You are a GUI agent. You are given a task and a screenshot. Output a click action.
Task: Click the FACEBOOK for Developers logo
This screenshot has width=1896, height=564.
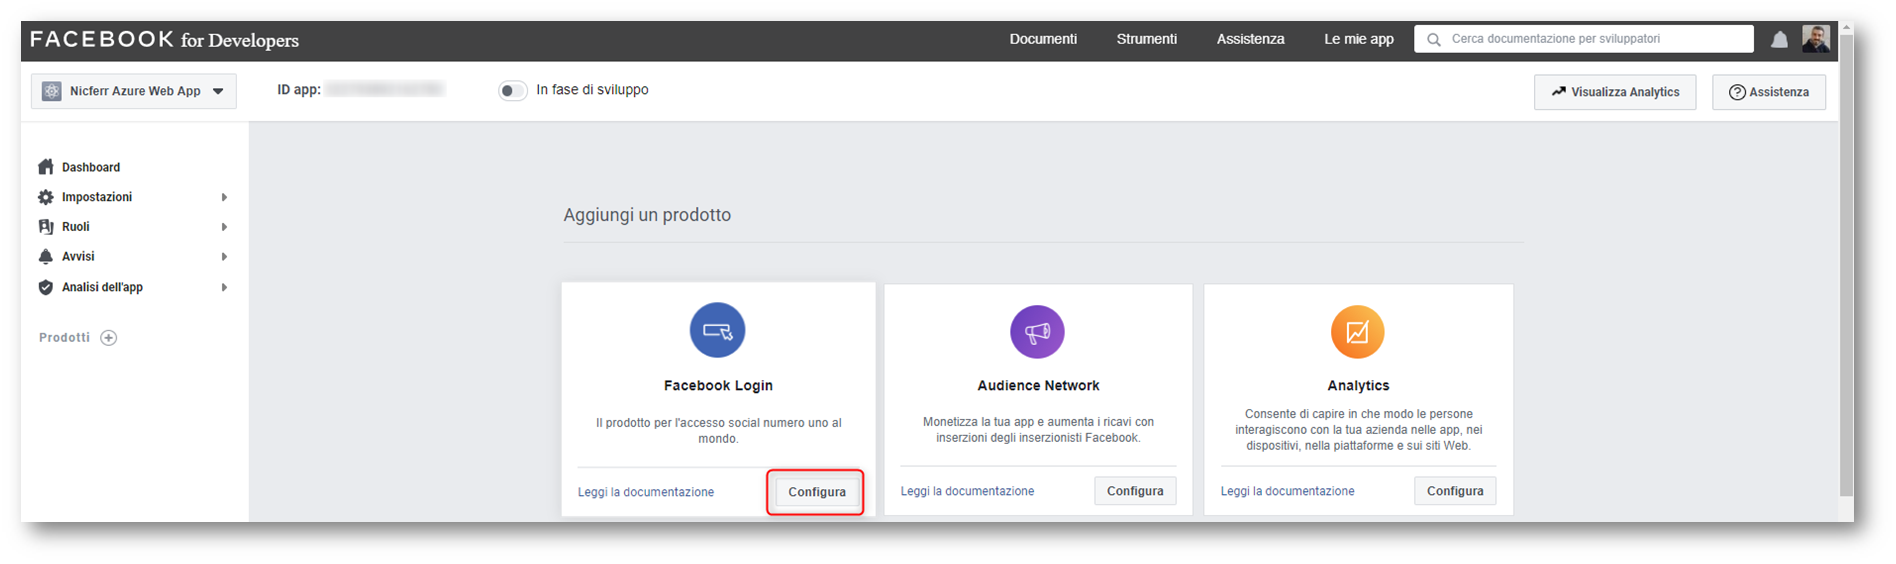point(165,40)
